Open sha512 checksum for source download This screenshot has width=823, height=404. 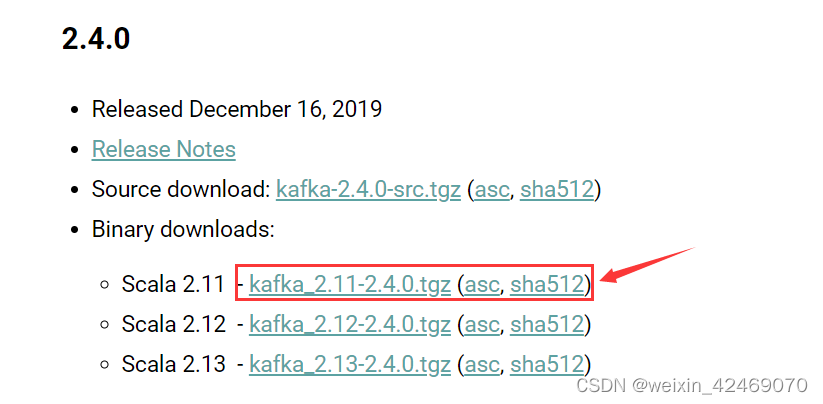pyautogui.click(x=556, y=189)
